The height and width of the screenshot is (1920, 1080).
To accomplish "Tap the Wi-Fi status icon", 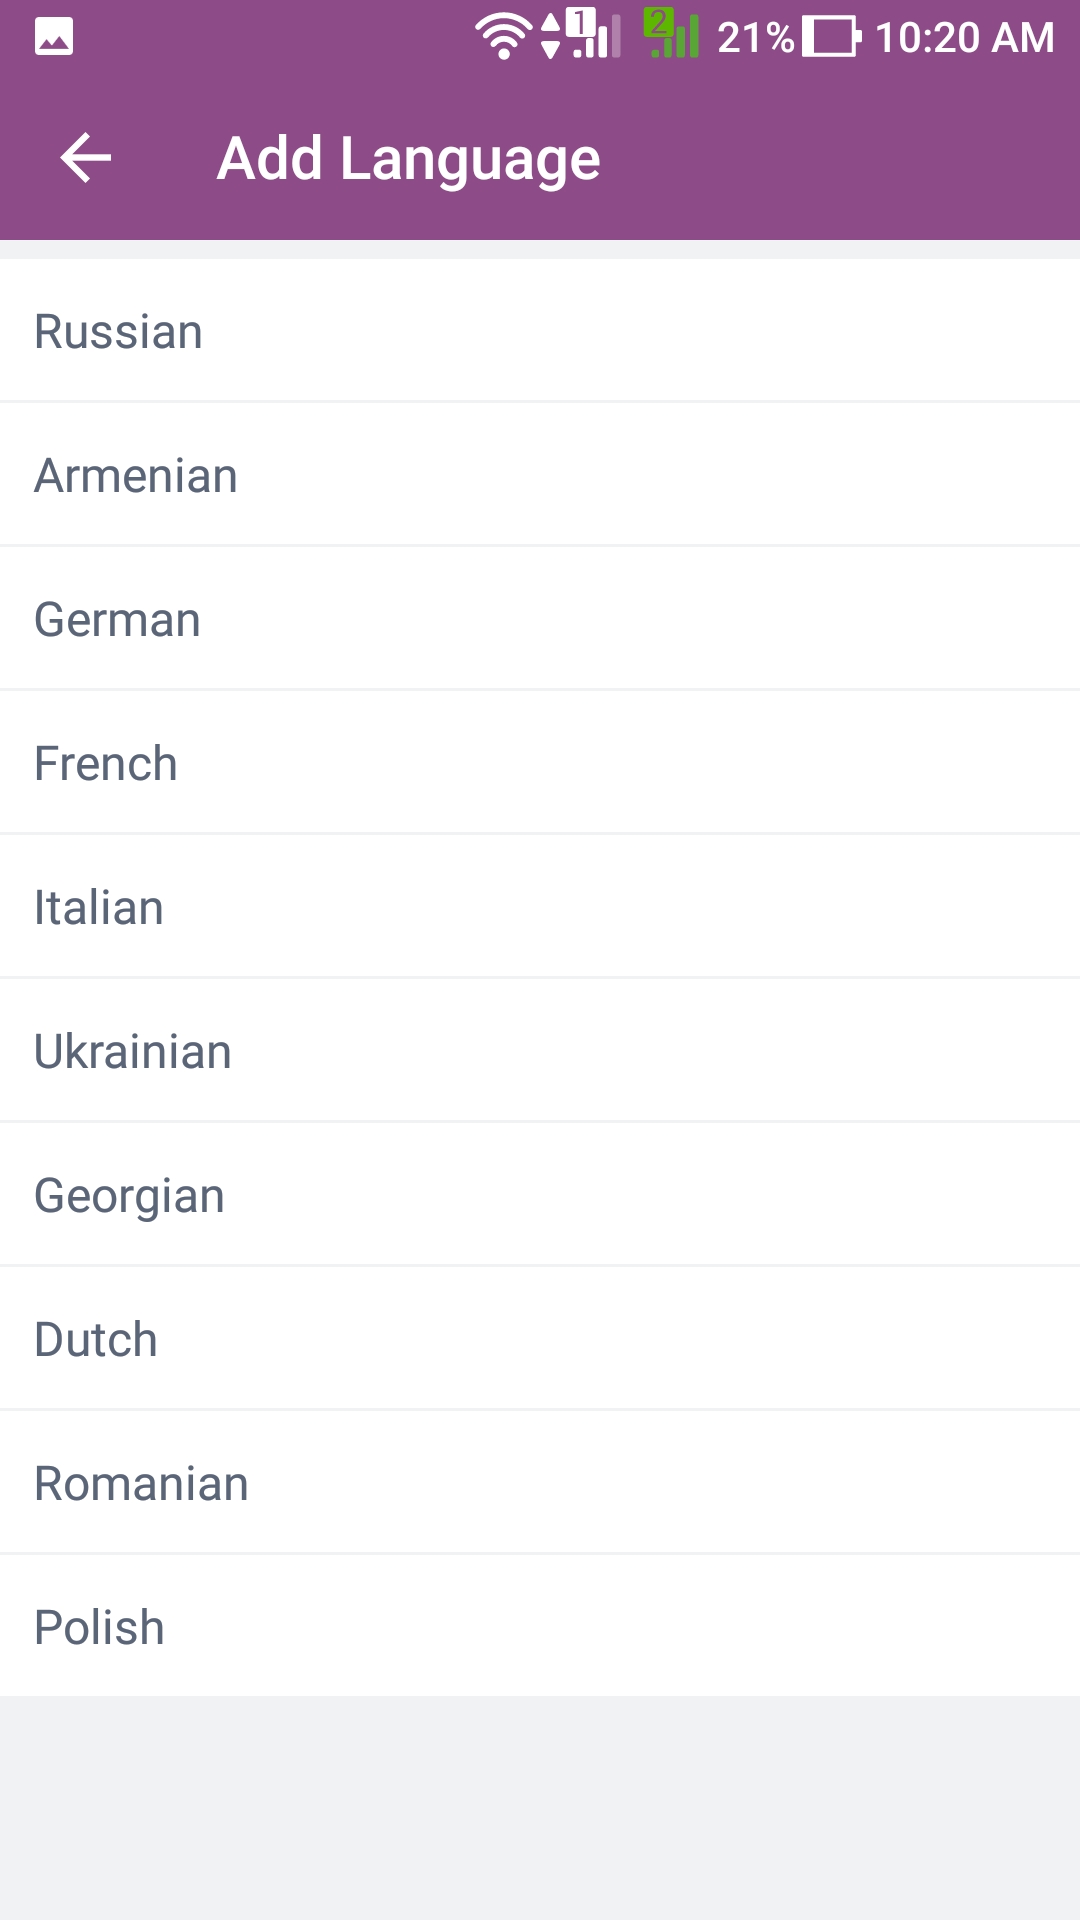I will (503, 37).
